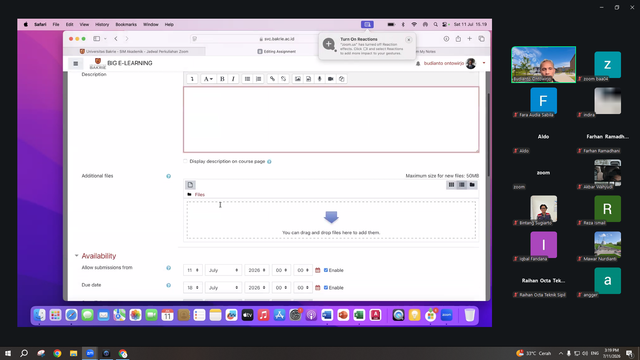640x360 pixels.
Task: Change Due date year 2026
Action: coord(257,288)
